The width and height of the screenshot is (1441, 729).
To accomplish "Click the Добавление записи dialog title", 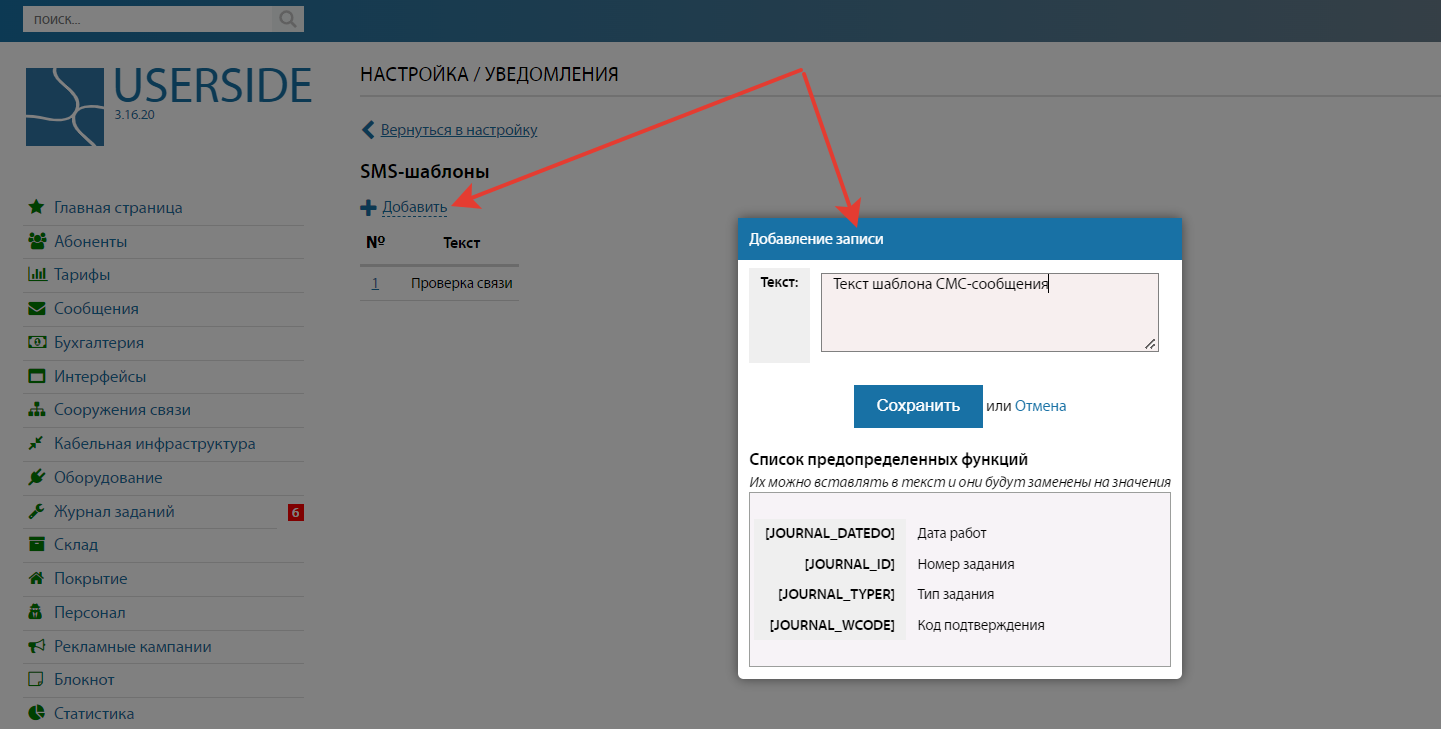I will click(817, 239).
